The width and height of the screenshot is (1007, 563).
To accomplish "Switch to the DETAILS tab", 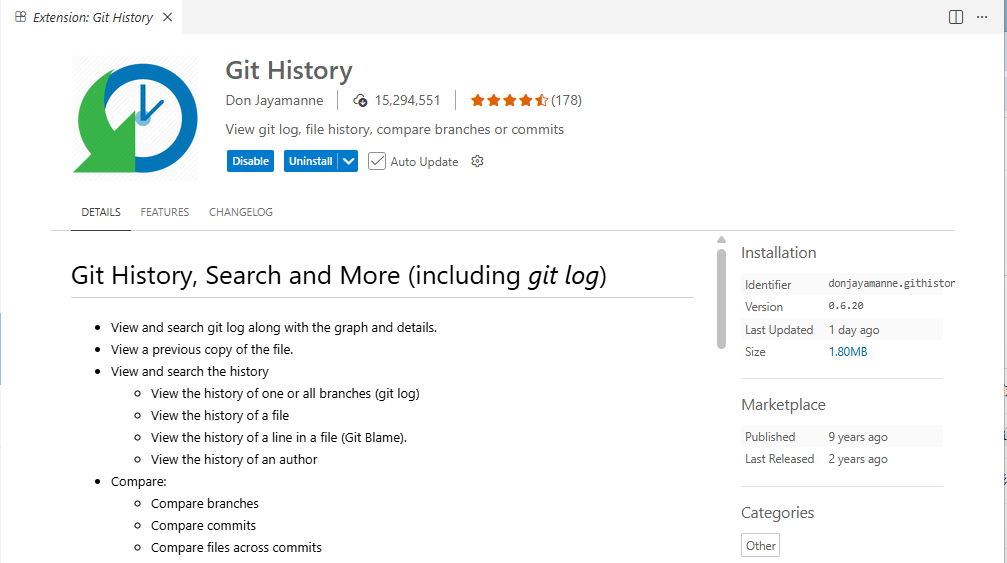I will pos(101,212).
